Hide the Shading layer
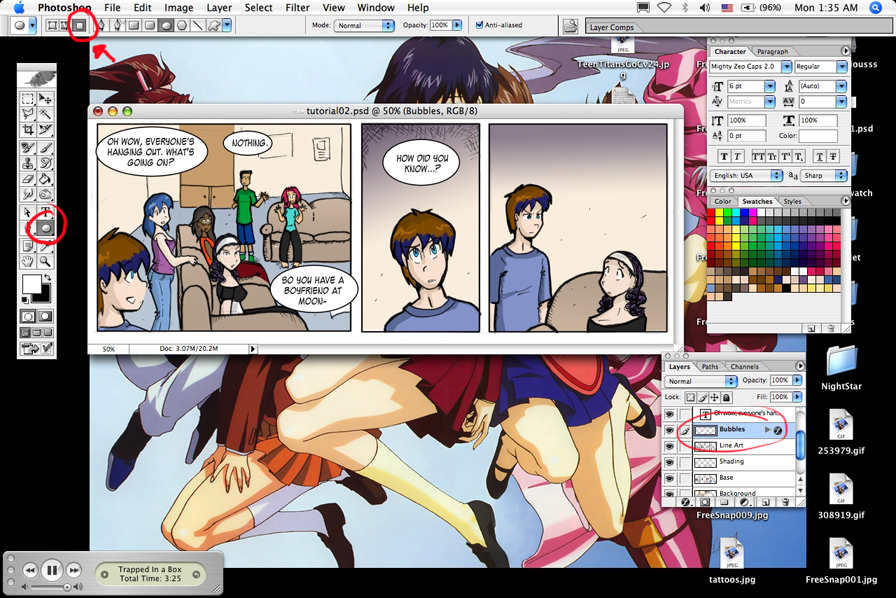 point(669,462)
